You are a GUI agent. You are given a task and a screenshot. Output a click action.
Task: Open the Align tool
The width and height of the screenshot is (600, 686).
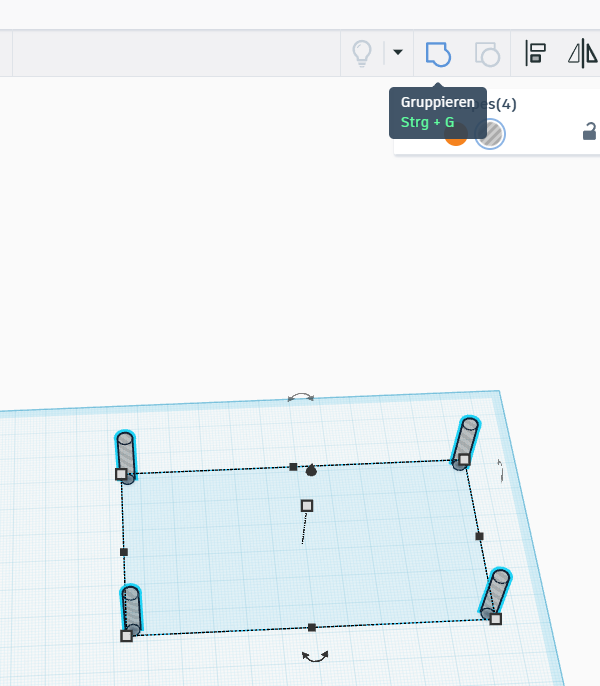click(x=536, y=53)
